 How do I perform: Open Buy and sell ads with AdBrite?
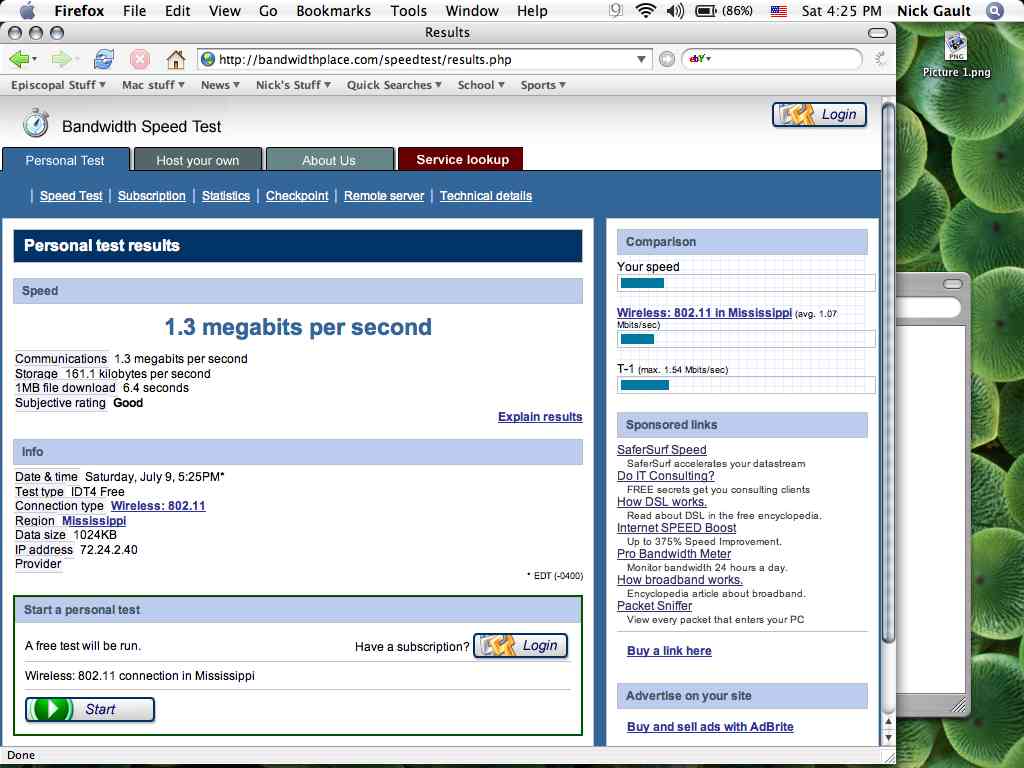[x=710, y=726]
